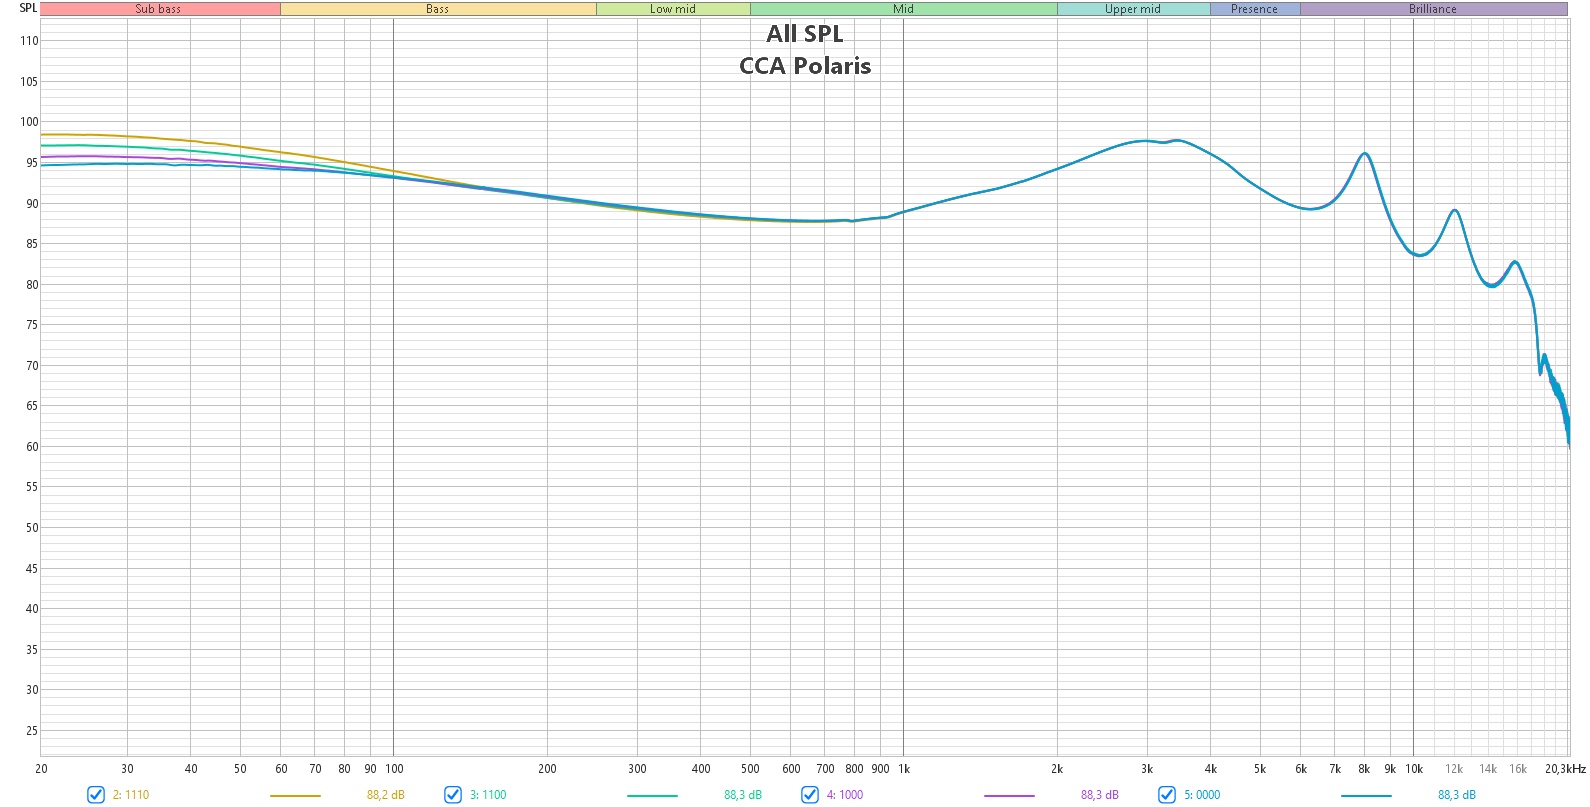Click the '88,2 dB' value for trace 1110

[385, 795]
